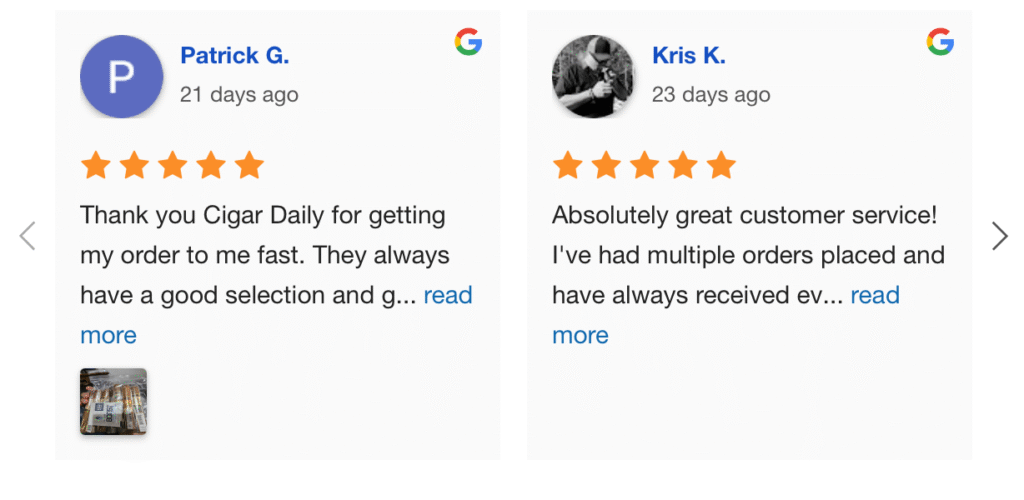Viewport: 1024px width, 500px height.
Task: Show next reviews with right arrow
Action: [x=999, y=236]
